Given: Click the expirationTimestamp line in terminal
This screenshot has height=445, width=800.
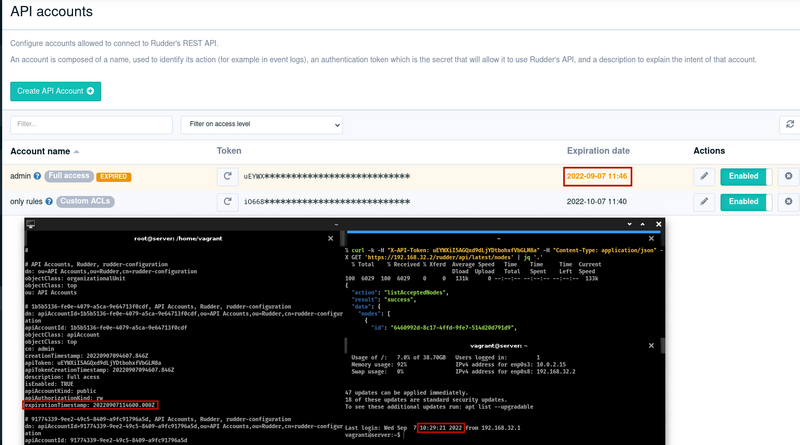Looking at the screenshot, I should pos(90,405).
